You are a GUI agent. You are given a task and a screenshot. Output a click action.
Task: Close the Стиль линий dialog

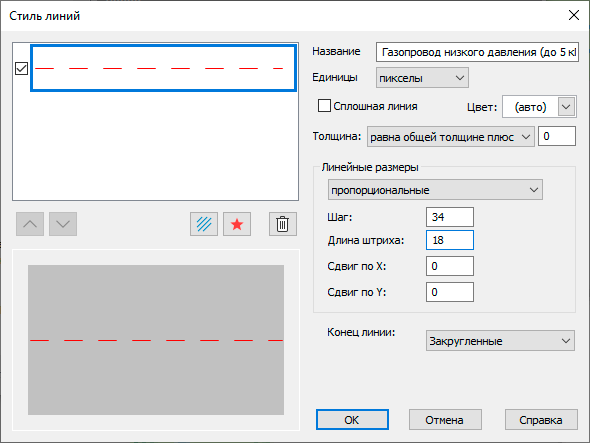[574, 15]
